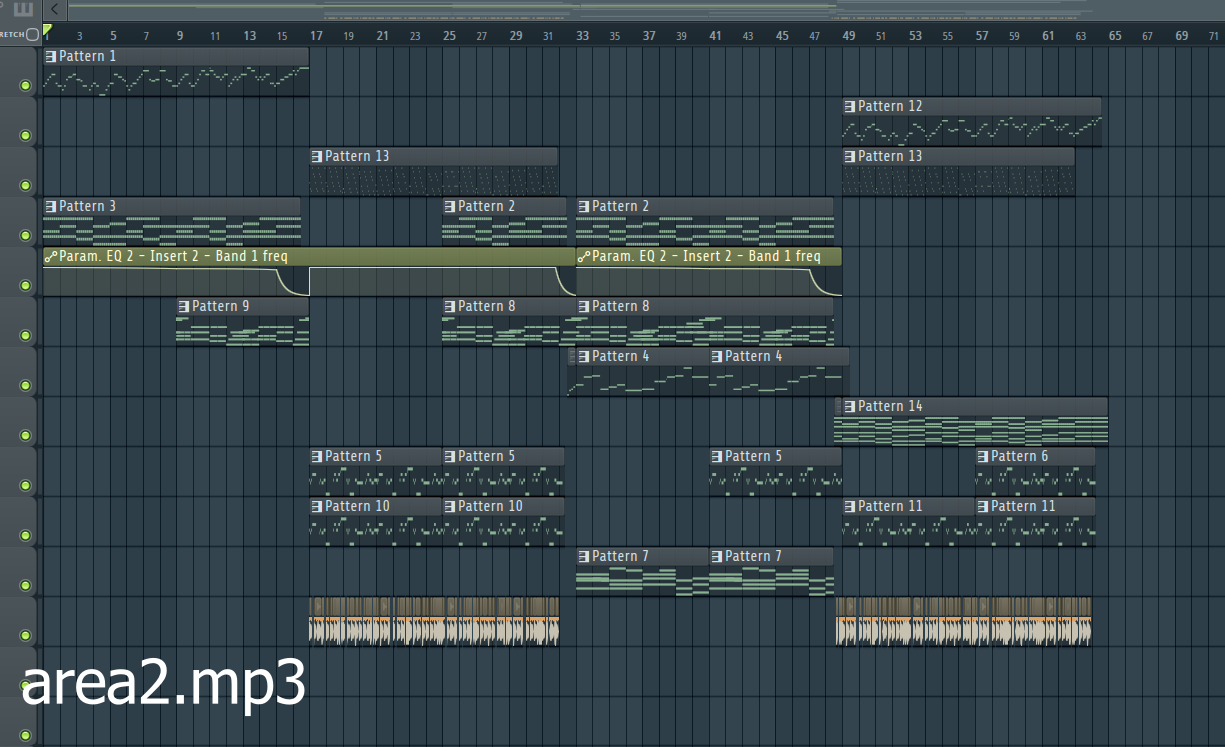
Task: Select the Pattern 12 clip title
Action: (x=890, y=106)
